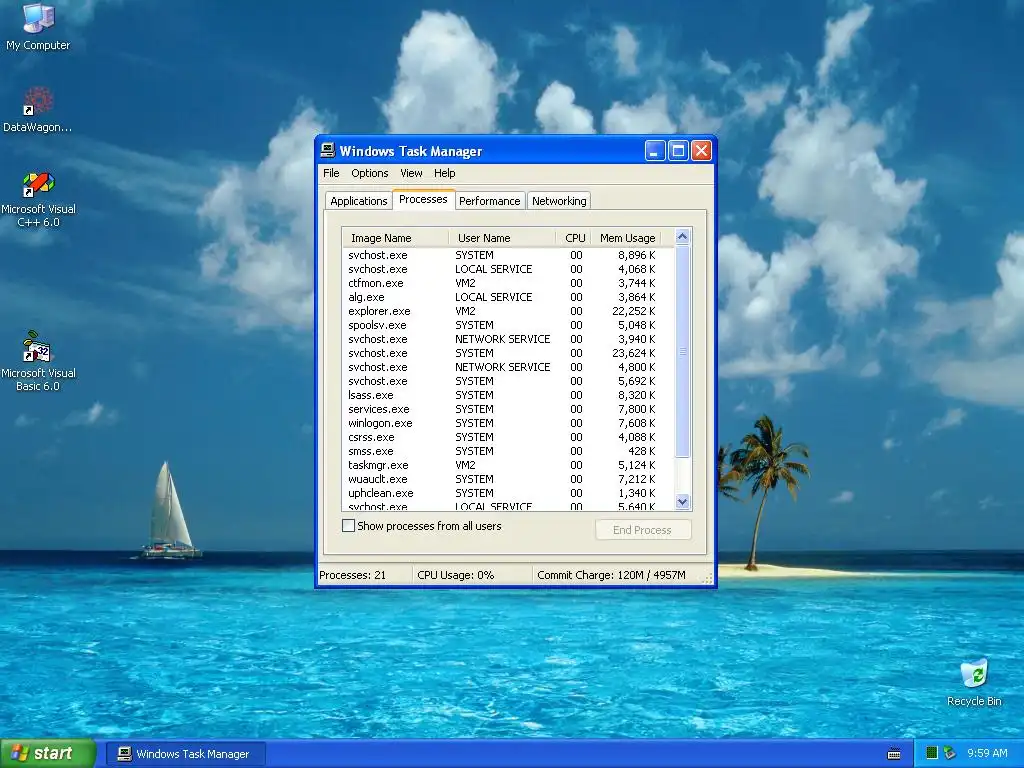Click the tray icon beside the clock

[950, 753]
